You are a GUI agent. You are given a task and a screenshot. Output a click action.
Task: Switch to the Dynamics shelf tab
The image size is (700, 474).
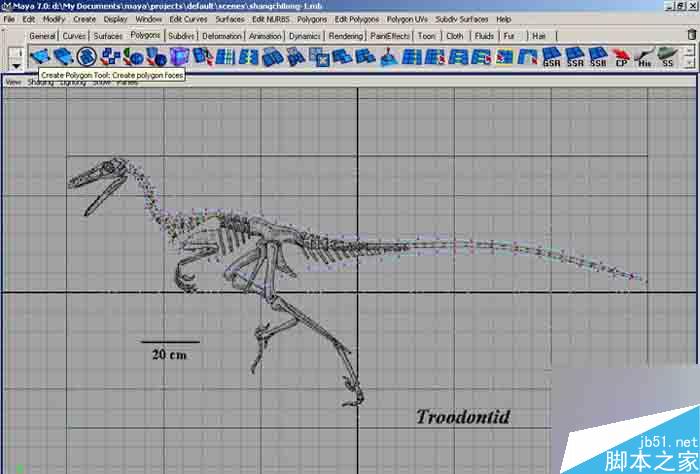point(304,36)
